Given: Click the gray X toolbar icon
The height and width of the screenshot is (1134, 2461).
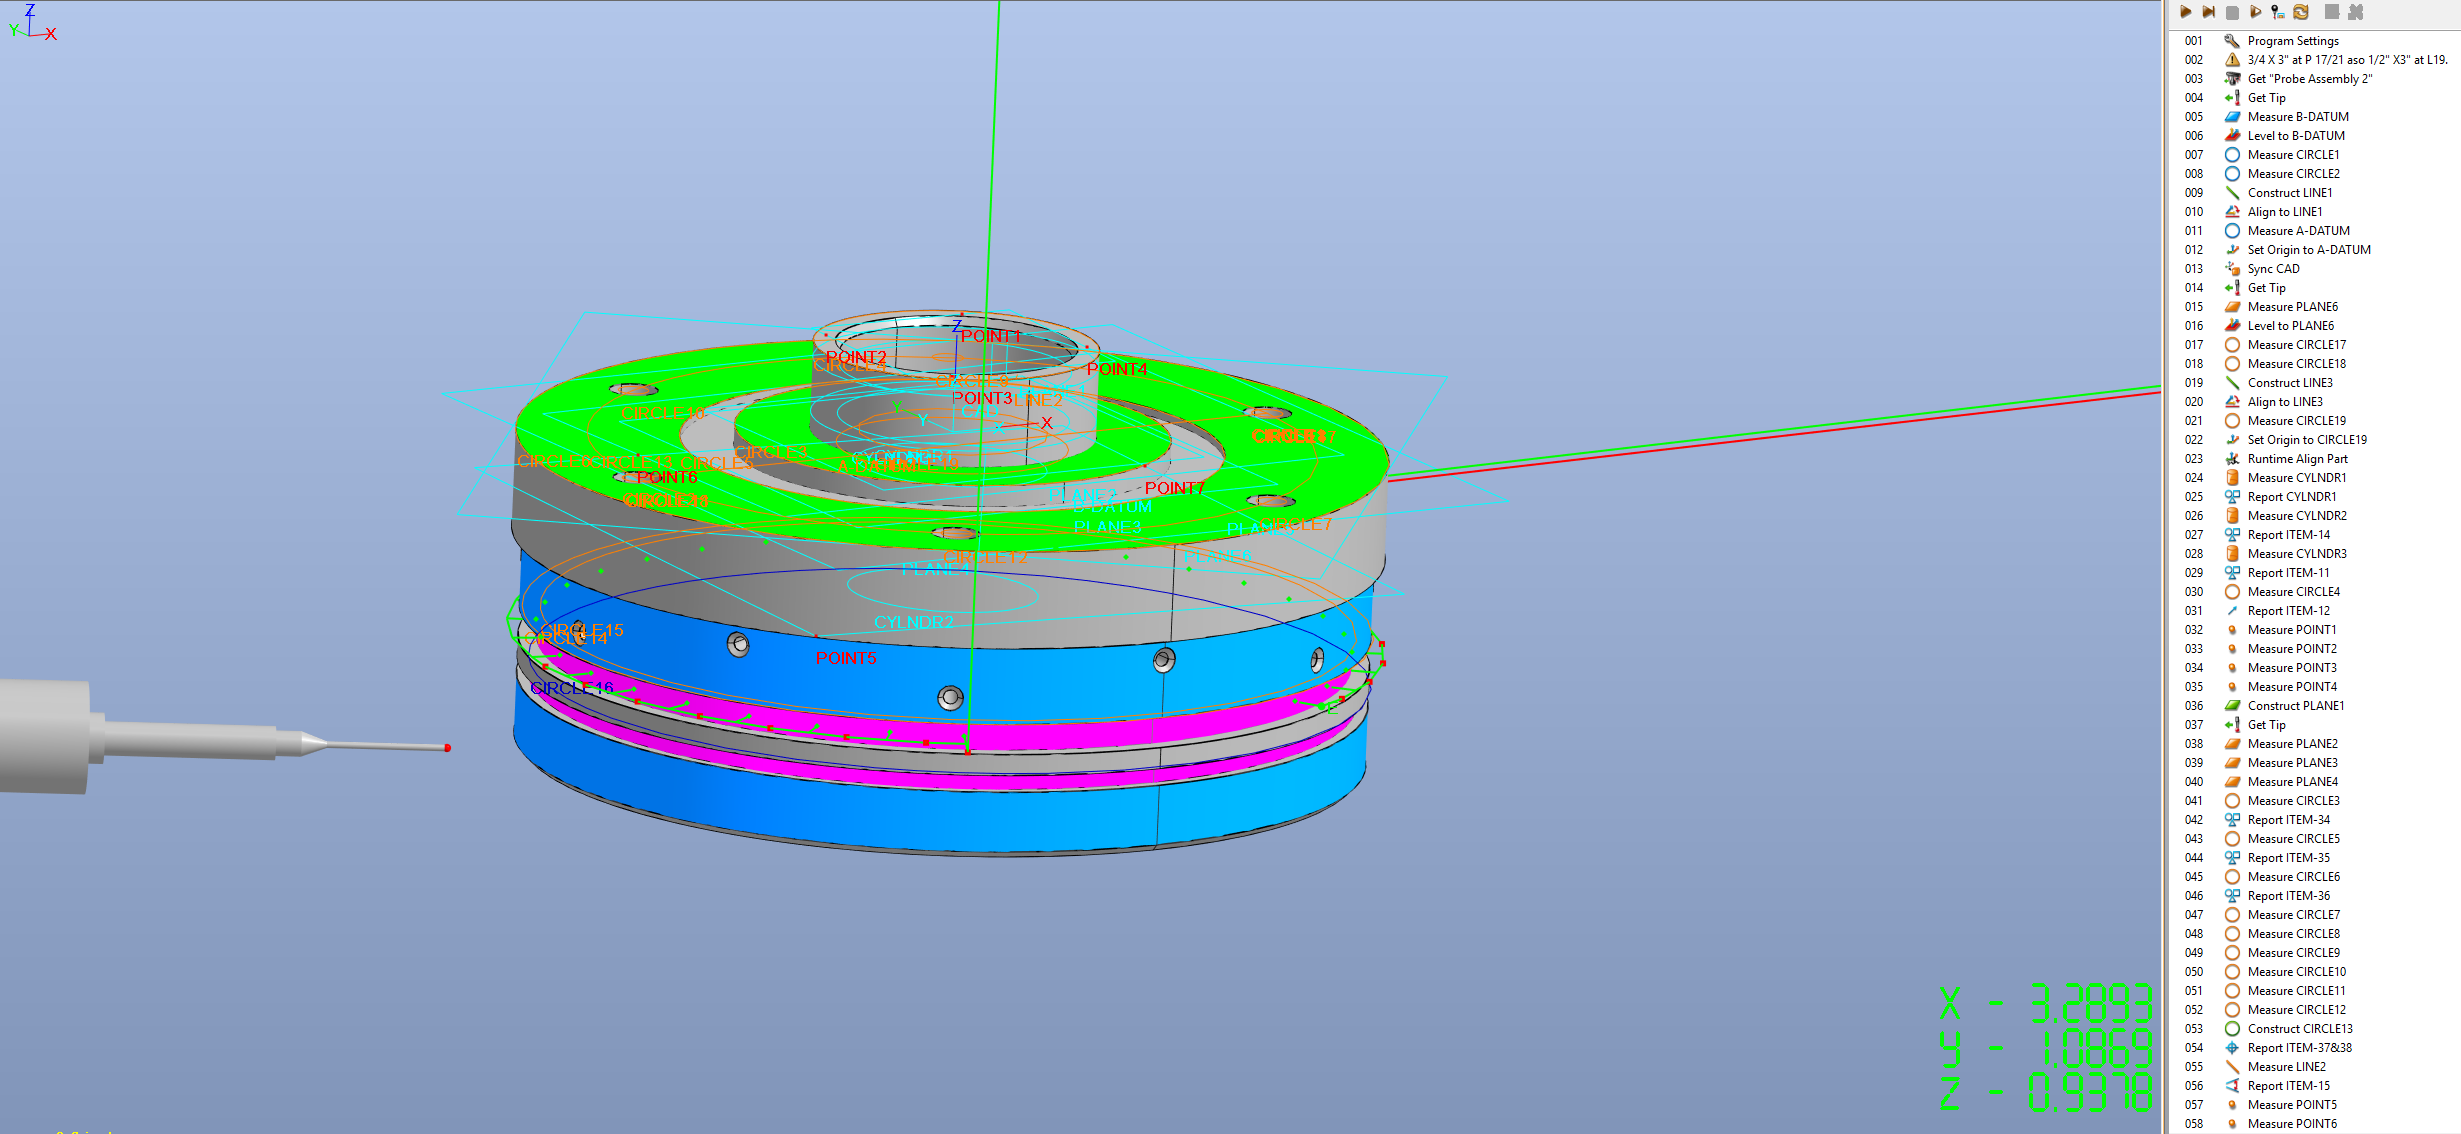Looking at the screenshot, I should tap(2355, 12).
